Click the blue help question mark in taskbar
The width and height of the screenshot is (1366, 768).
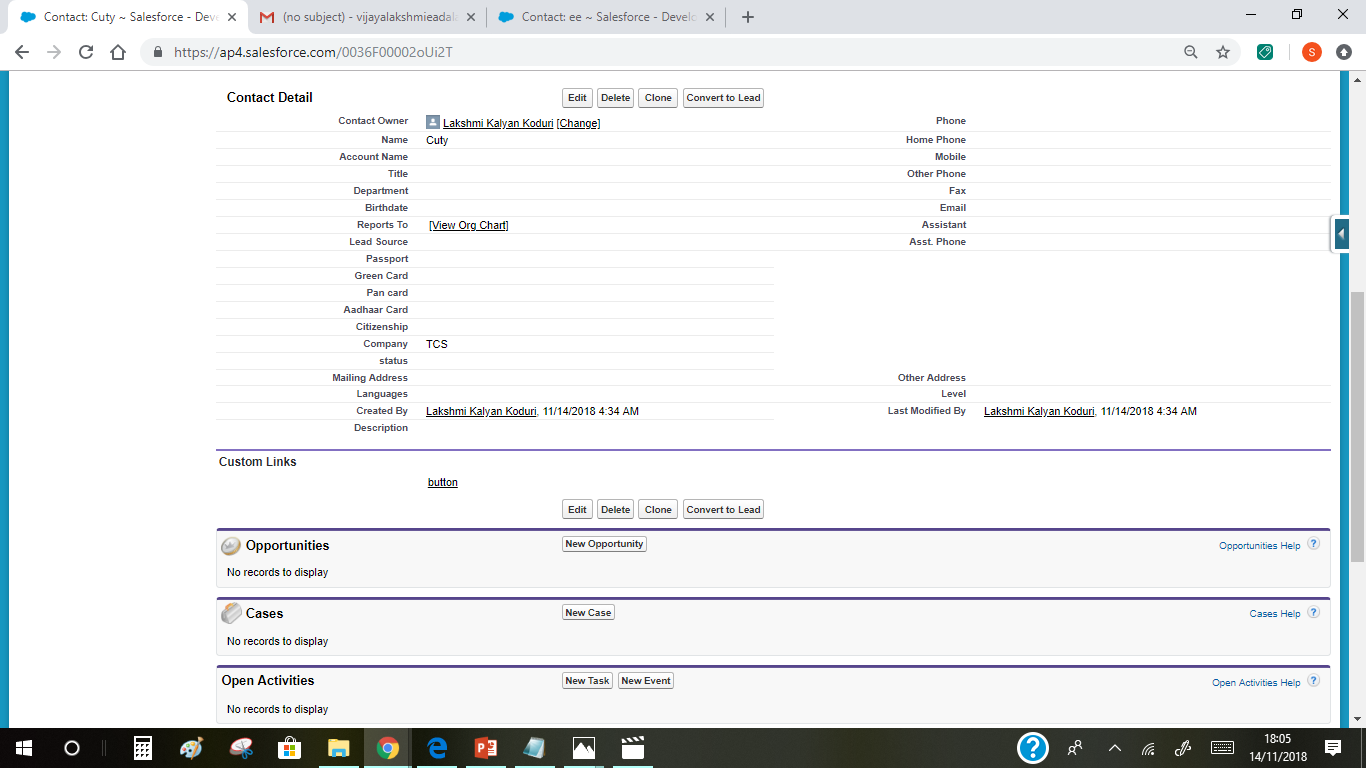click(1033, 748)
